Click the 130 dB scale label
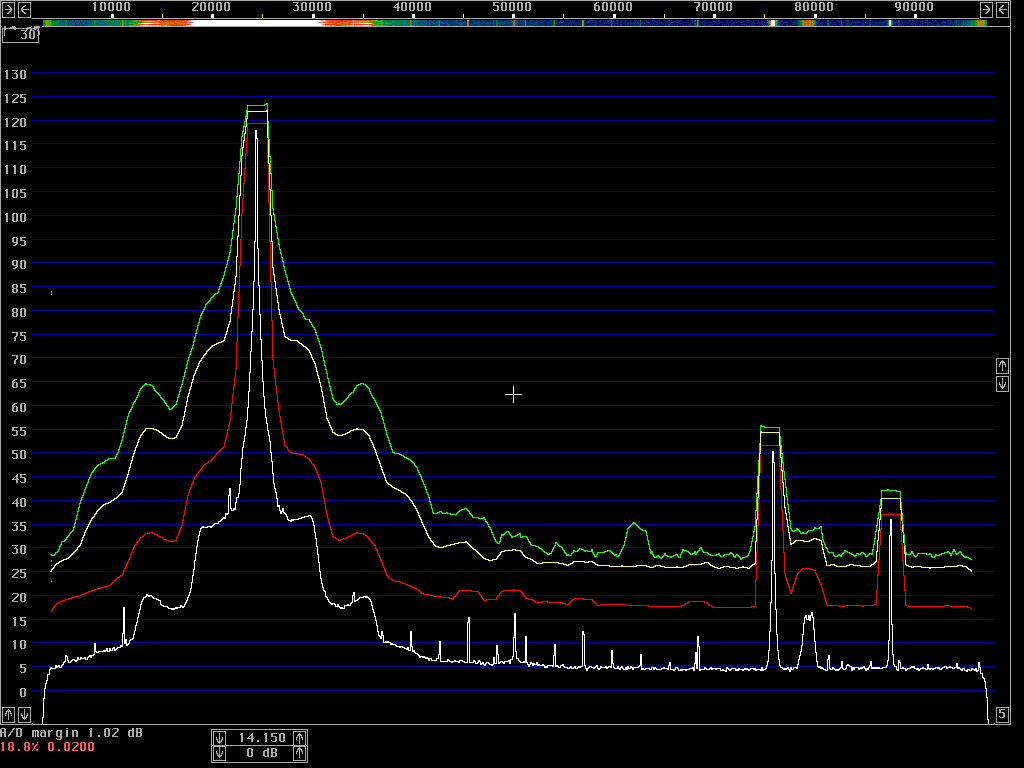The height and width of the screenshot is (768, 1024). [x=15, y=74]
